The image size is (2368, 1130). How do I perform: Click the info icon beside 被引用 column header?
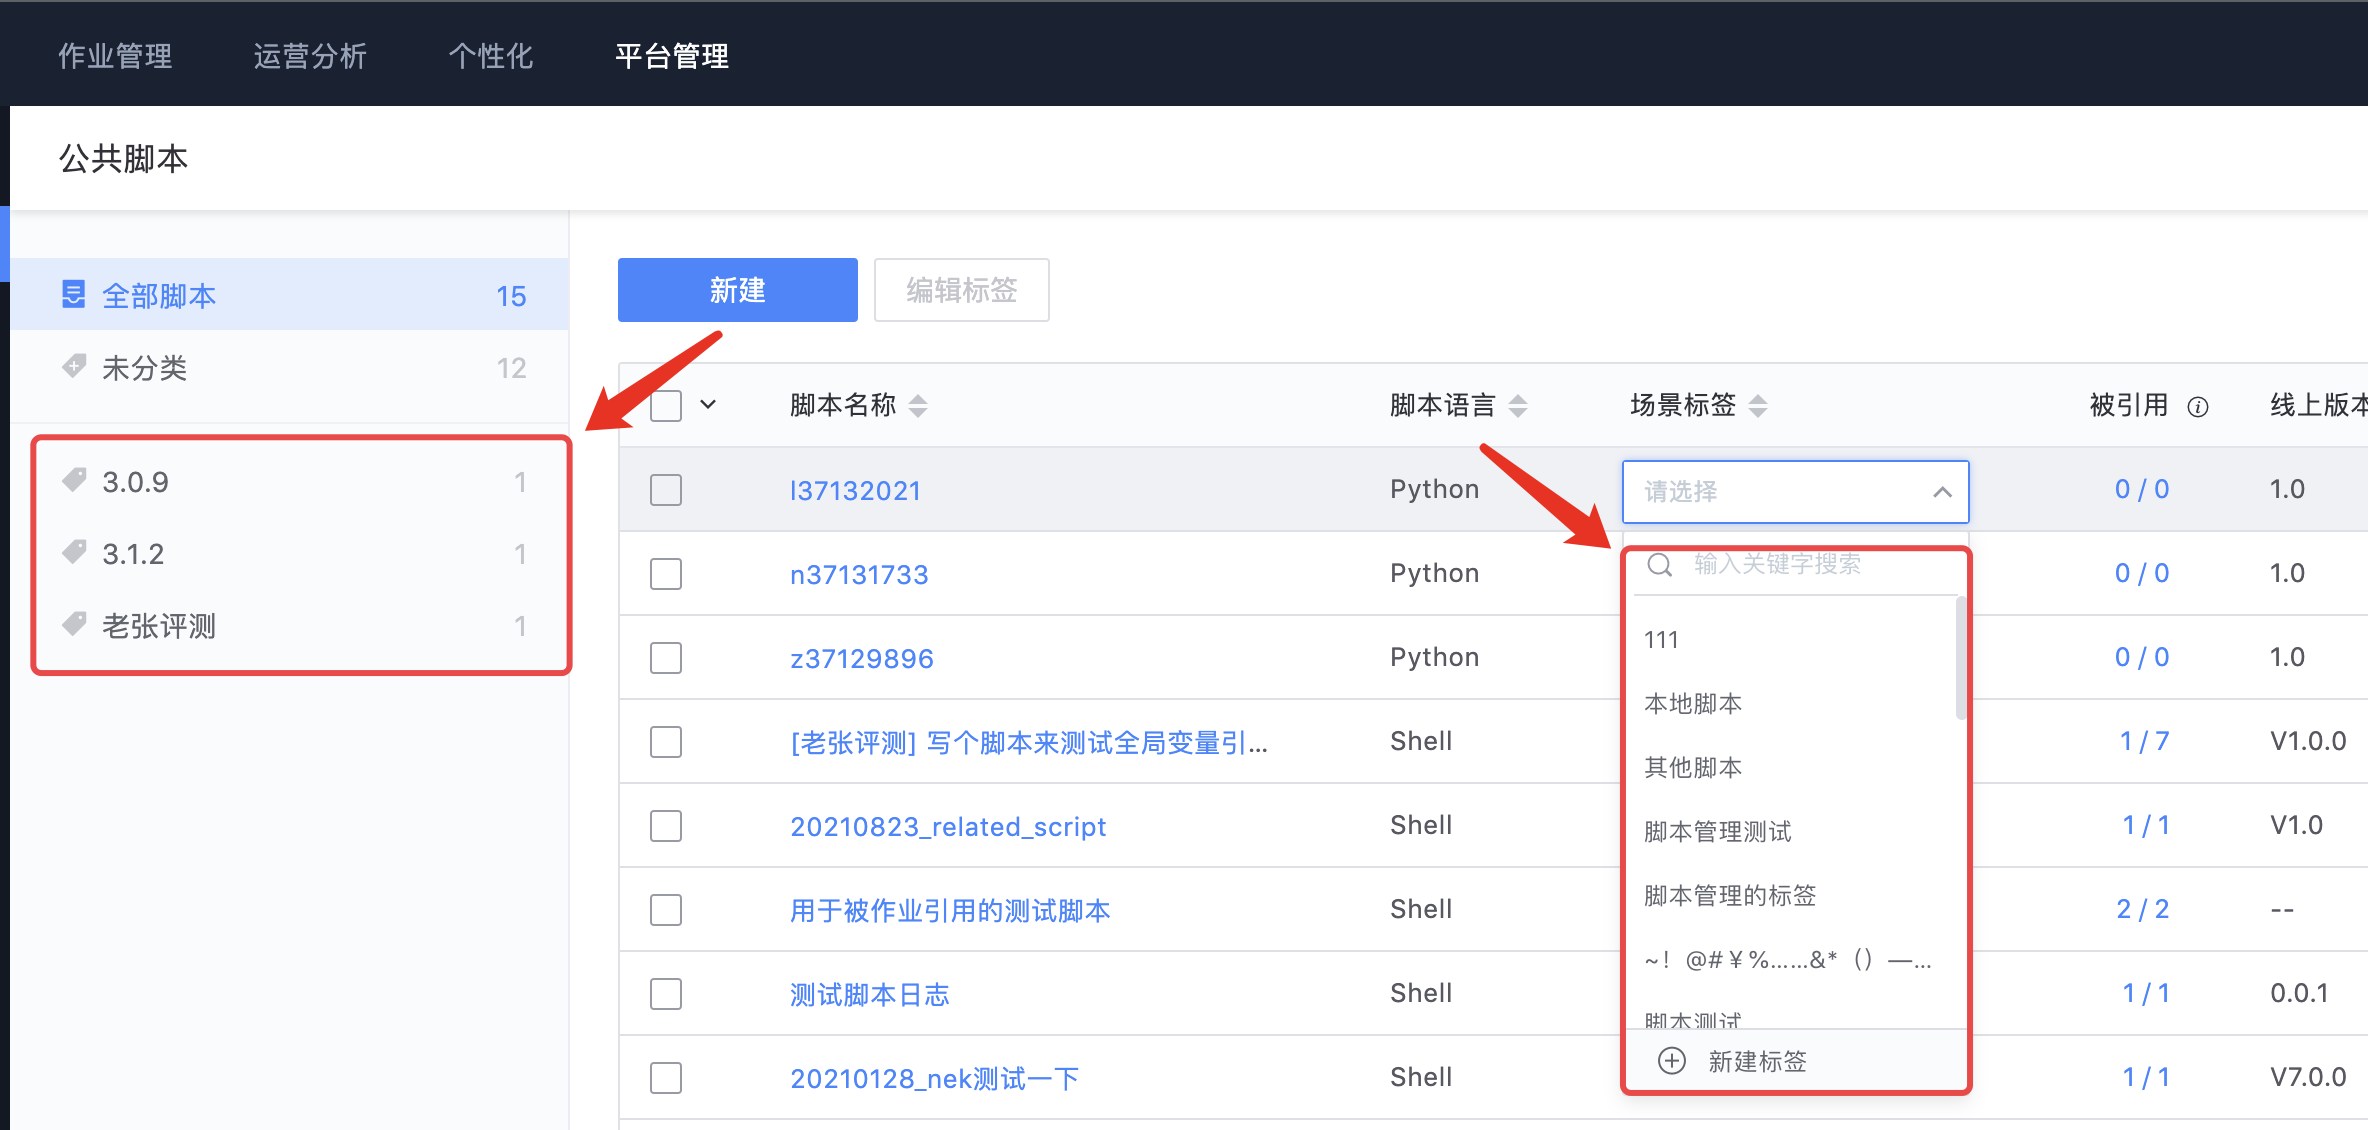click(x=2196, y=406)
